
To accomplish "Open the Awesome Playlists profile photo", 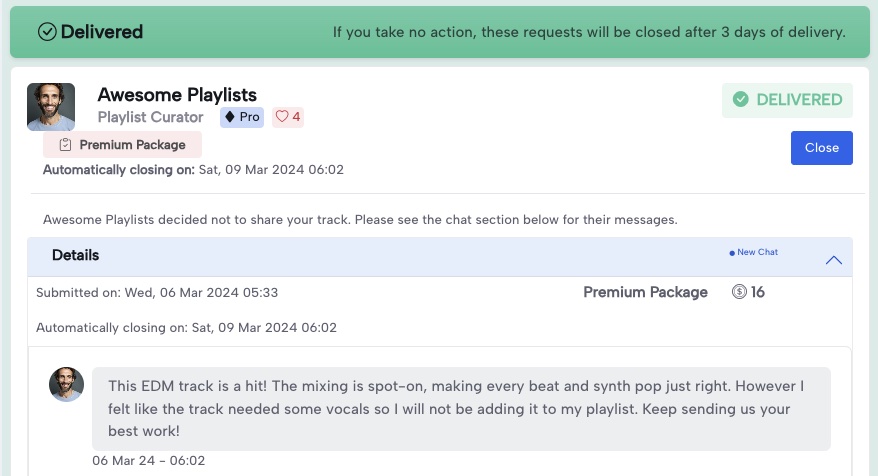I will click(x=51, y=107).
